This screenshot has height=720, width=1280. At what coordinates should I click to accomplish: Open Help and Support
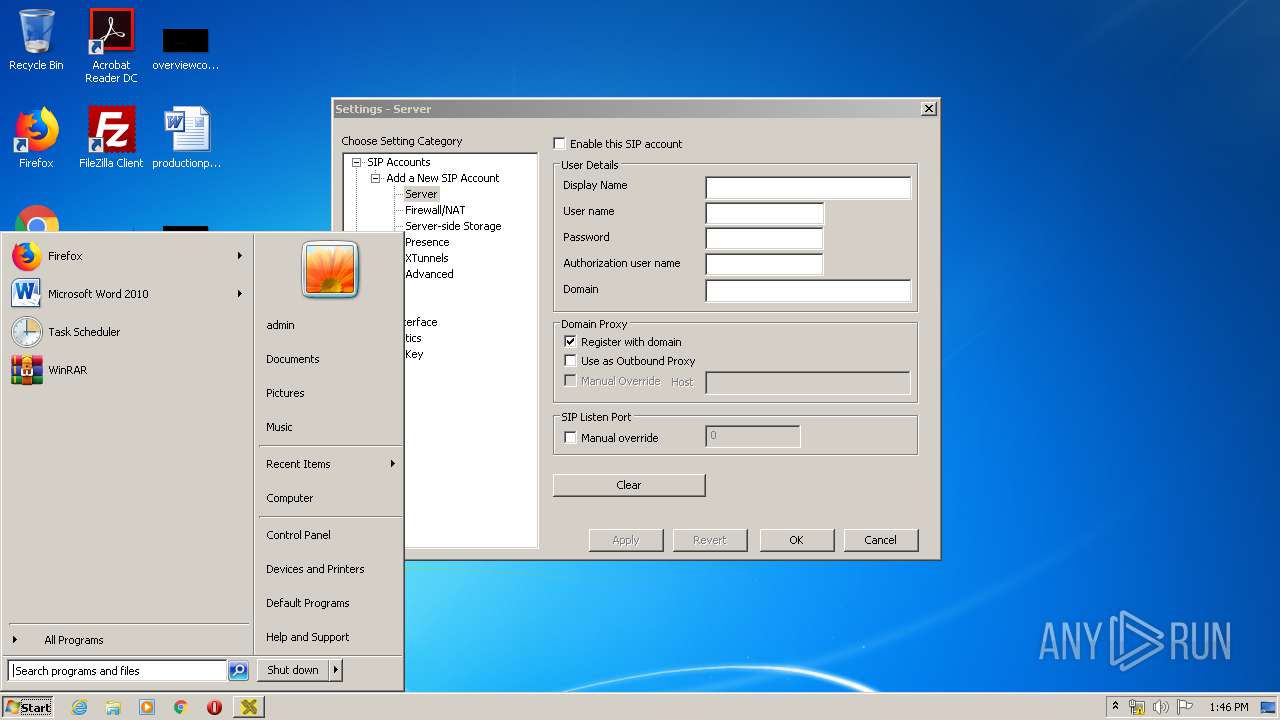tap(308, 637)
